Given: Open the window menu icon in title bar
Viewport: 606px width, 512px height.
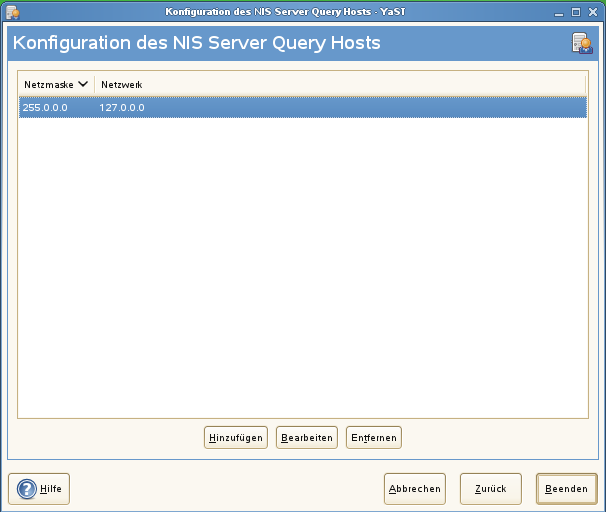Looking at the screenshot, I should point(13,12).
